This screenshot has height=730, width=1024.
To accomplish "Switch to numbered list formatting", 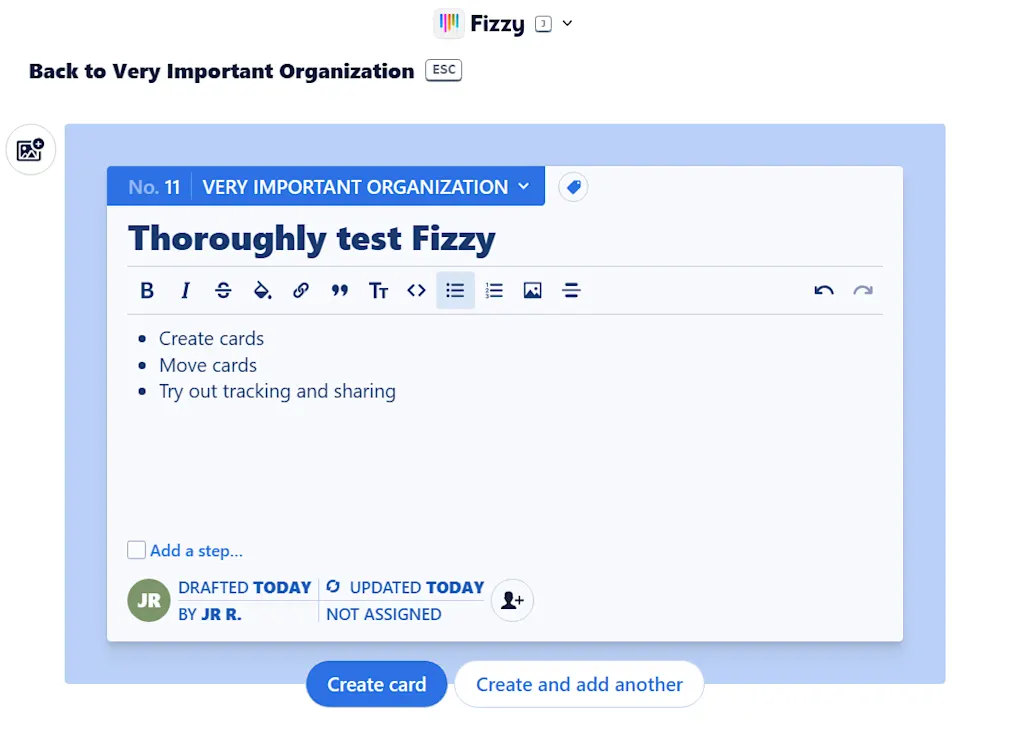I will (494, 290).
